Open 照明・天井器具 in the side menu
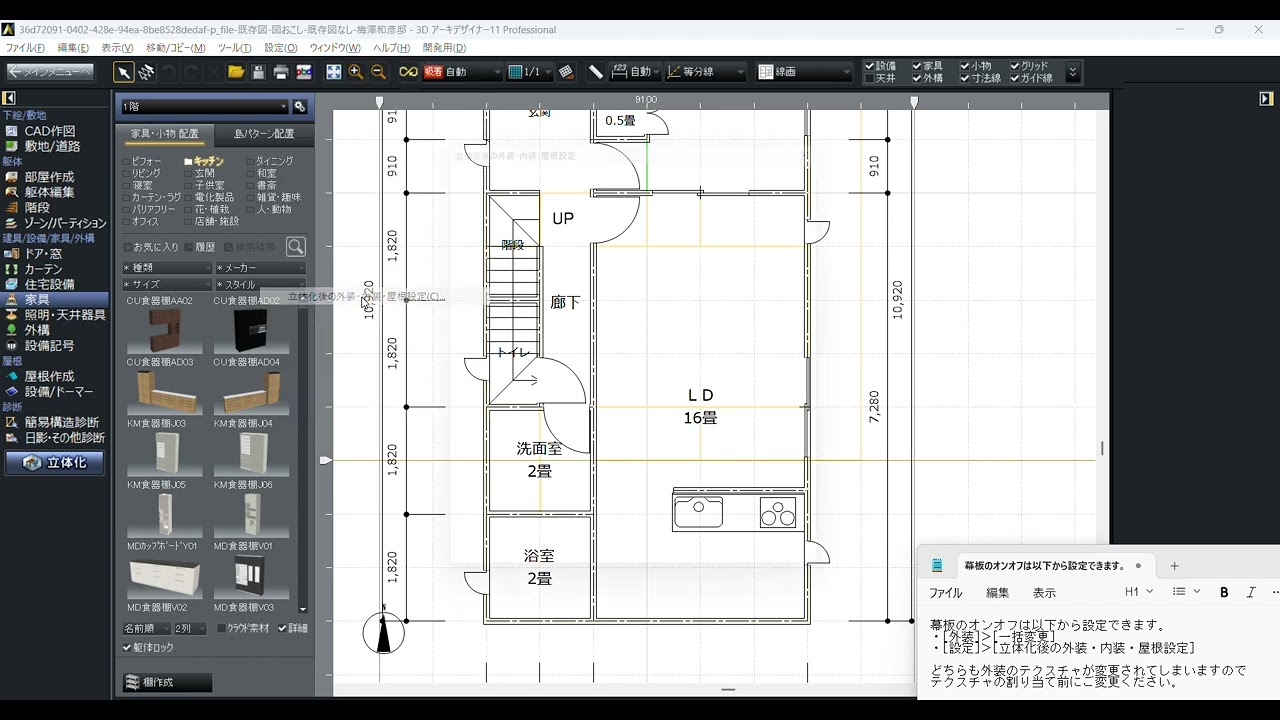This screenshot has height=720, width=1280. [65, 315]
